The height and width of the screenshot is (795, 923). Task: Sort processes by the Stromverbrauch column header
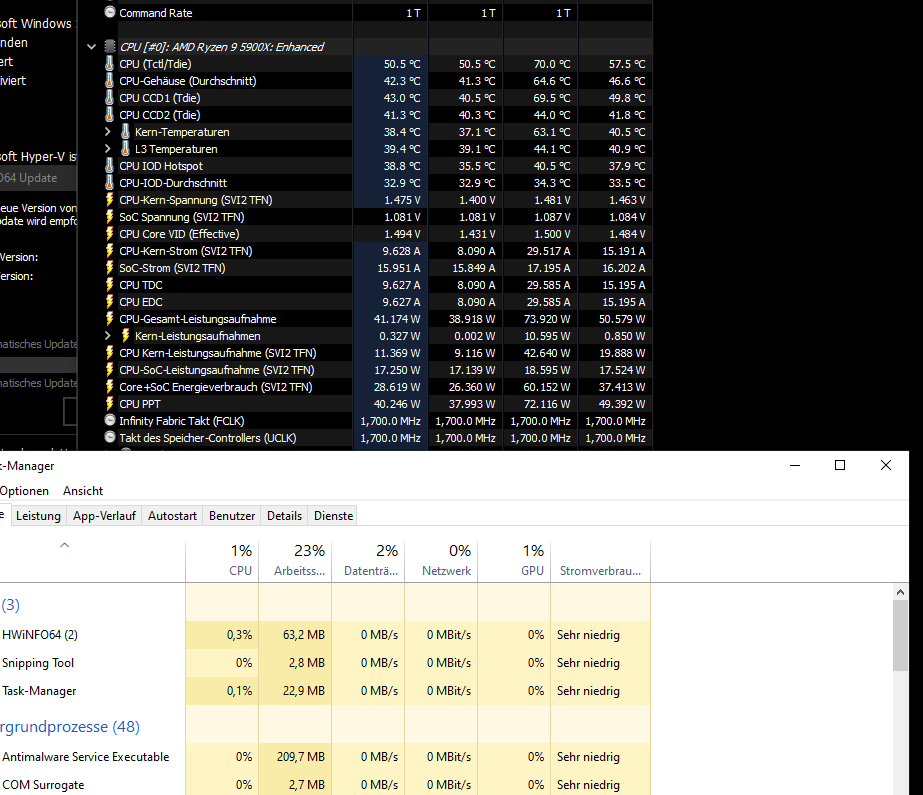[600, 561]
